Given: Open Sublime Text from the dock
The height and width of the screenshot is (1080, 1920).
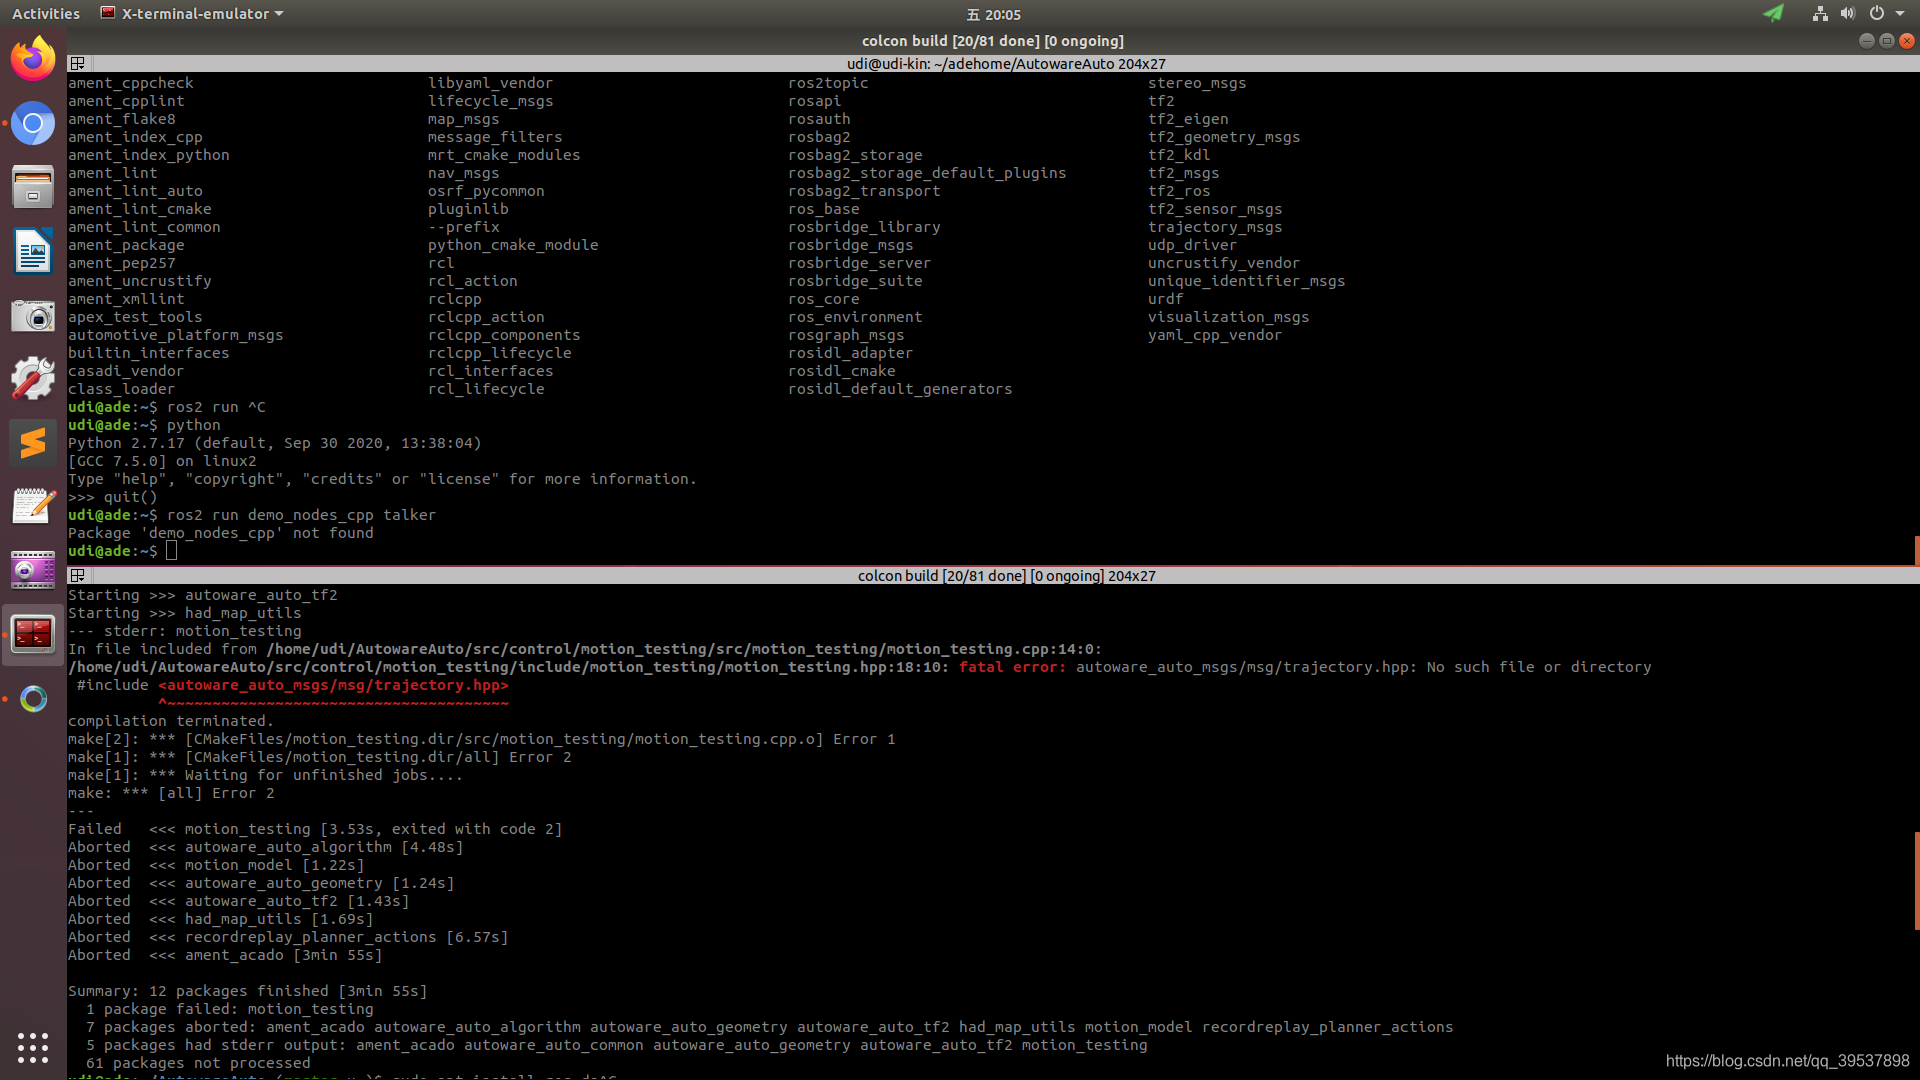Looking at the screenshot, I should [x=33, y=443].
